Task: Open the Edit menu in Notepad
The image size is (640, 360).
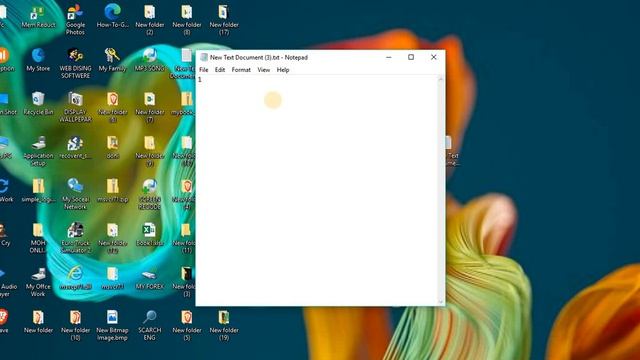Action: click(220, 70)
